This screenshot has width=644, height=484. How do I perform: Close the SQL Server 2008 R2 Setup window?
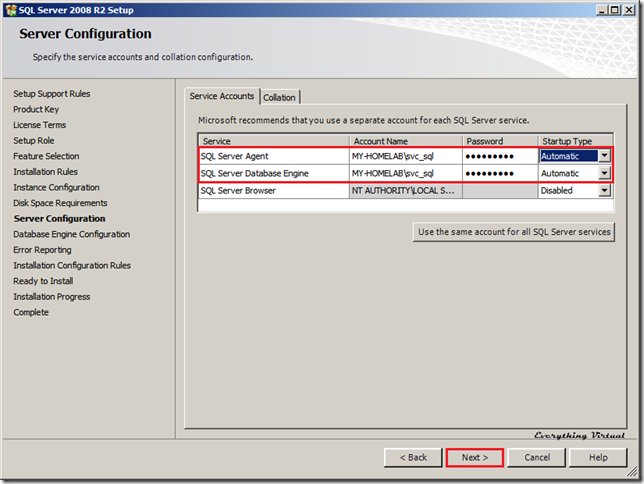pos(629,10)
